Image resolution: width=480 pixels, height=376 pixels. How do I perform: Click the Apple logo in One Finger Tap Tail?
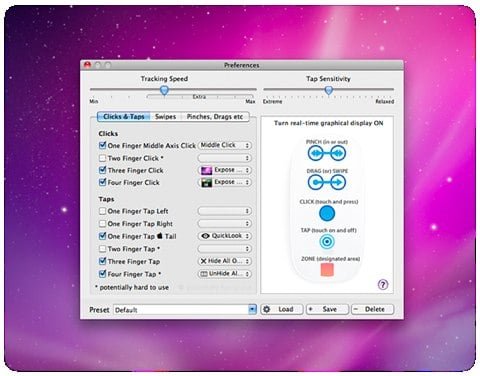click(x=160, y=236)
